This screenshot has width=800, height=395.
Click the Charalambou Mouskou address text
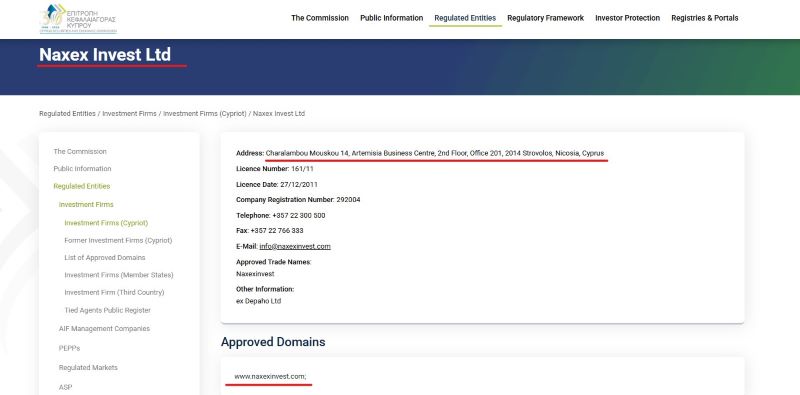click(x=435, y=153)
